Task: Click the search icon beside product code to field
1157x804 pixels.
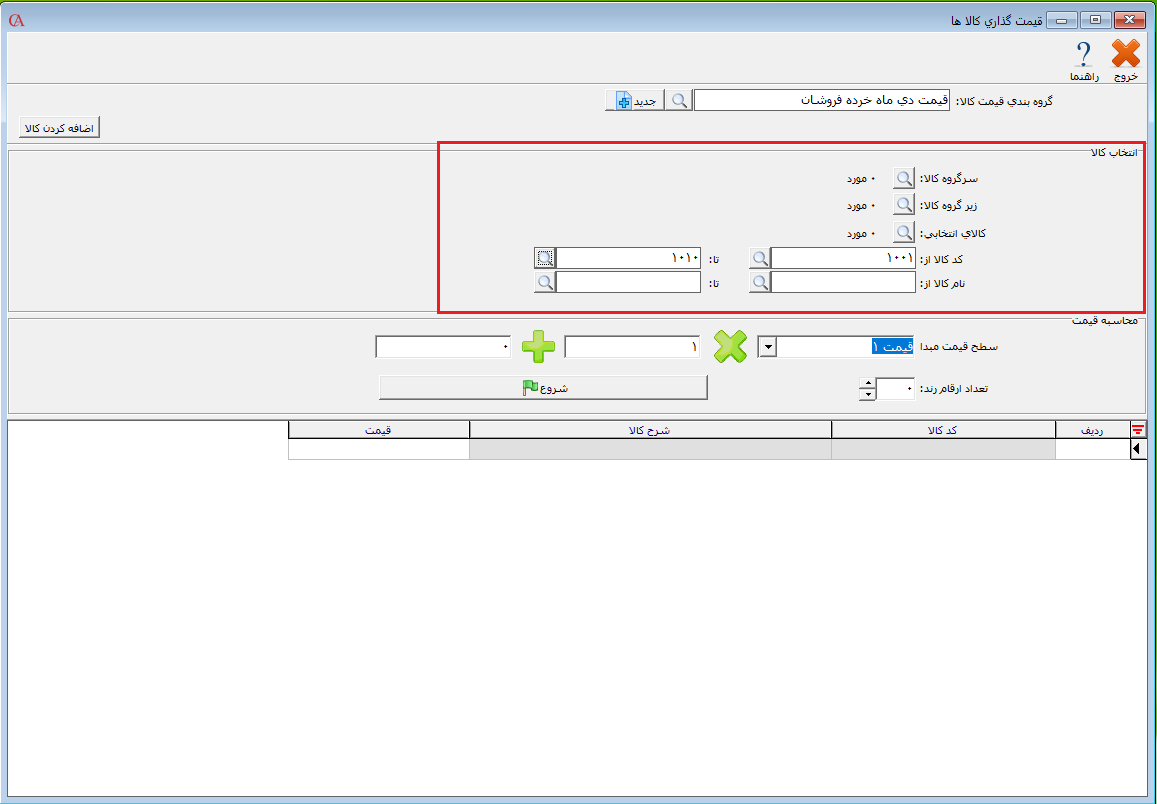Action: click(x=544, y=258)
